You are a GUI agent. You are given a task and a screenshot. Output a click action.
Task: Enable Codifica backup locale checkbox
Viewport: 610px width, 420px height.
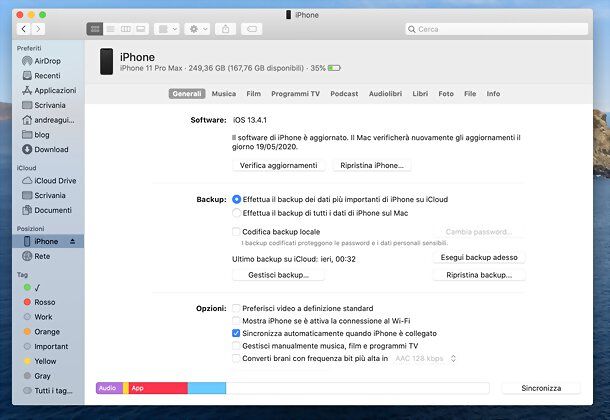(236, 232)
